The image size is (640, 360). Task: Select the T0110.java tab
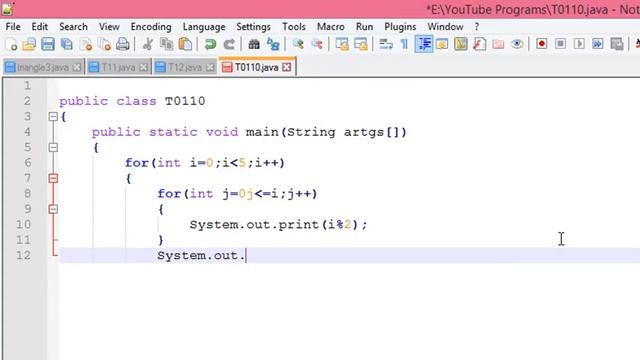click(257, 67)
